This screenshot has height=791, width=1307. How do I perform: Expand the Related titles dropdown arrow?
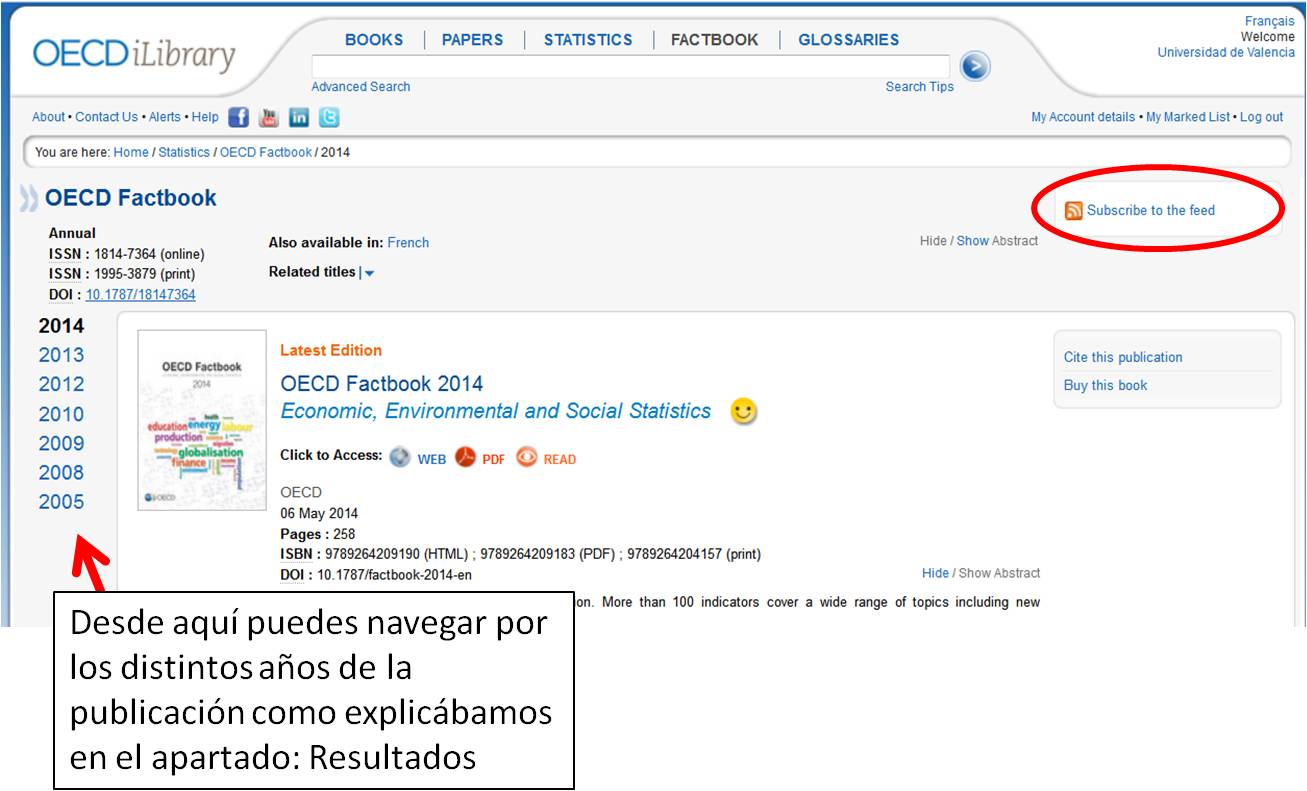pos(369,273)
